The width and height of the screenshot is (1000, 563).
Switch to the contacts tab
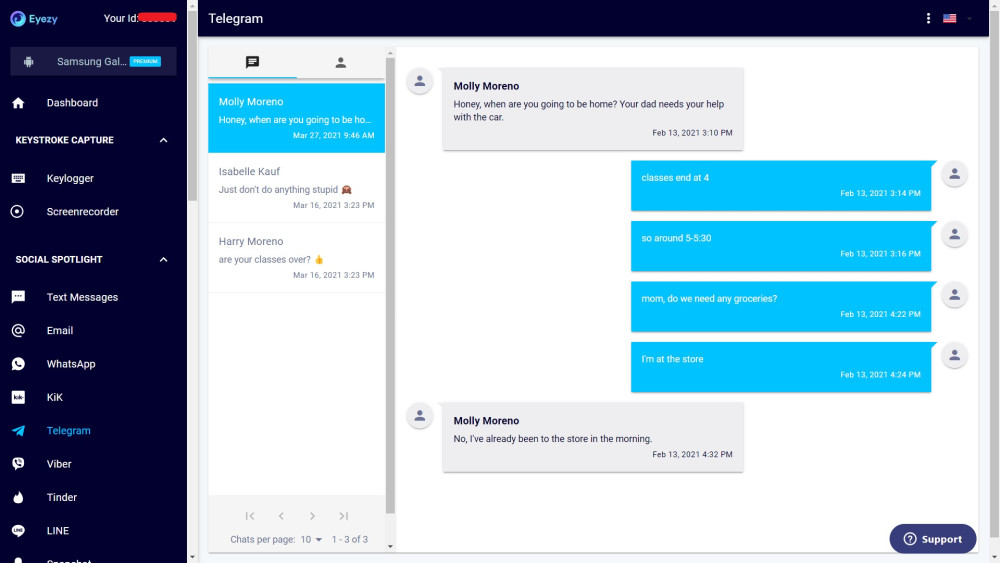[341, 62]
